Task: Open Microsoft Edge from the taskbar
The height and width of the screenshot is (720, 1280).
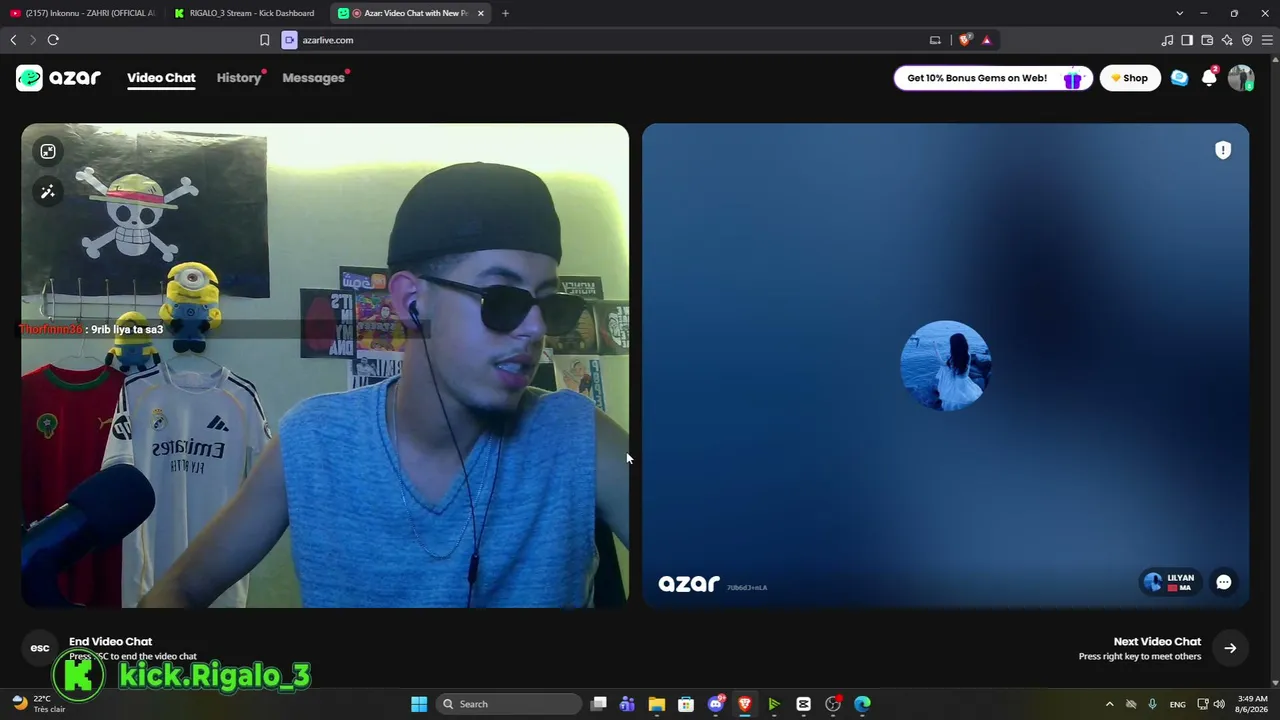Action: coord(862,704)
